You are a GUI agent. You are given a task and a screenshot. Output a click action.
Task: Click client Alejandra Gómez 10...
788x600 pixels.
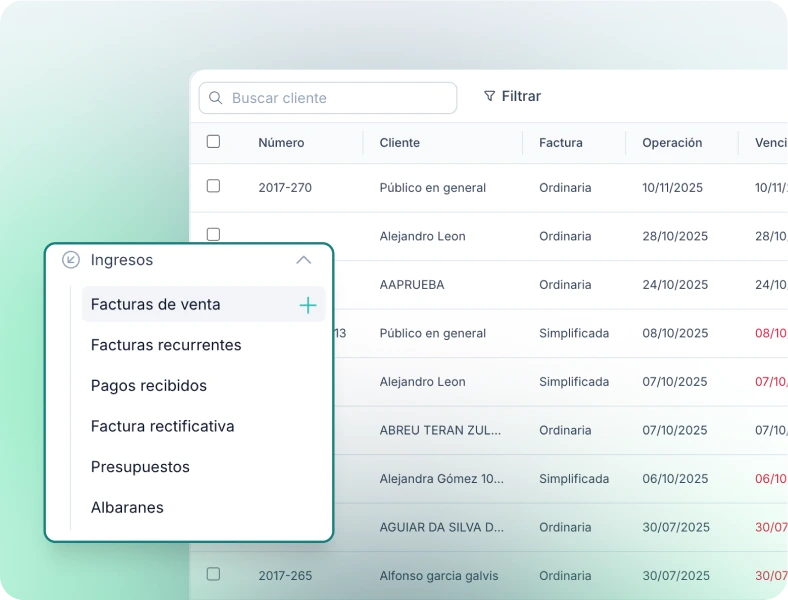[x=441, y=478]
